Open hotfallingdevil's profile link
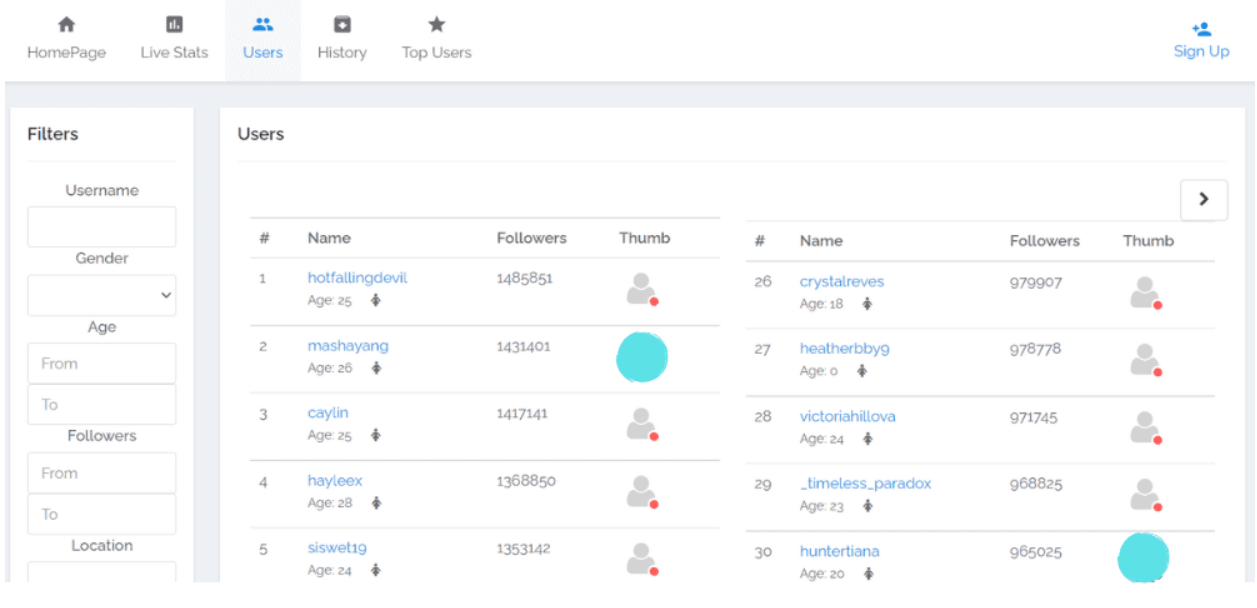 click(357, 278)
